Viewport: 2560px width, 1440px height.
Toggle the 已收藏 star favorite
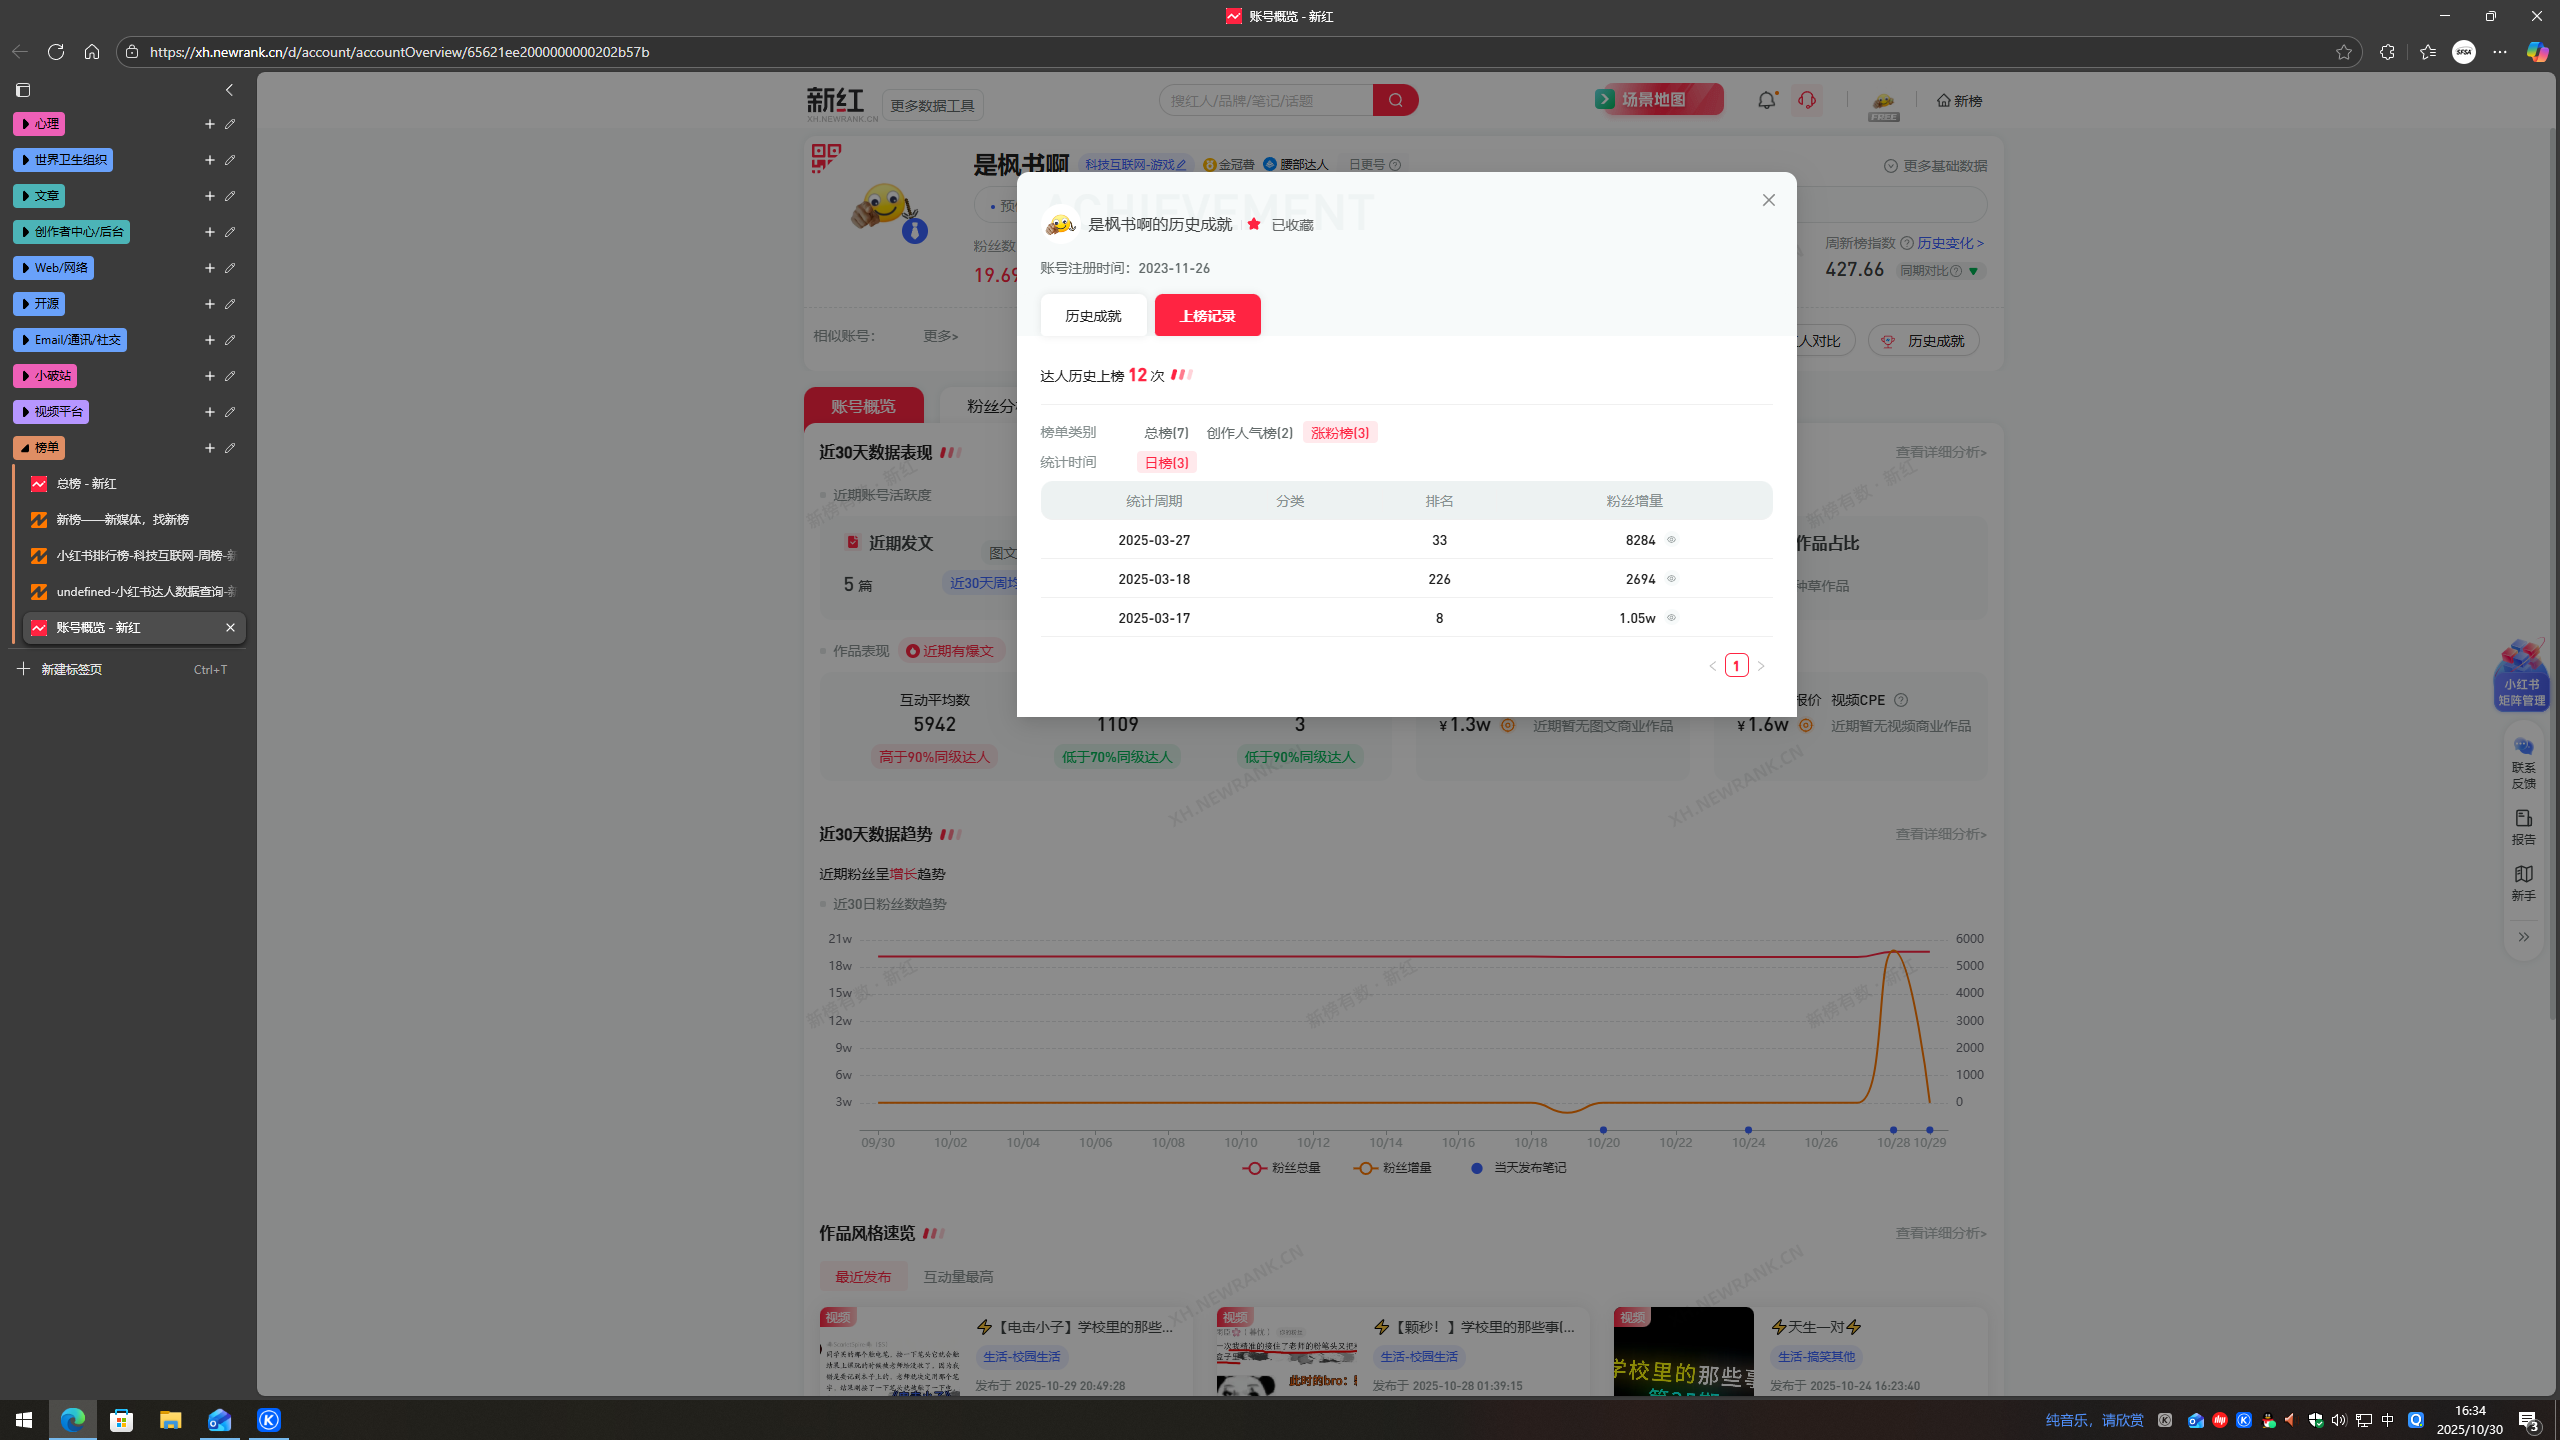(1254, 224)
